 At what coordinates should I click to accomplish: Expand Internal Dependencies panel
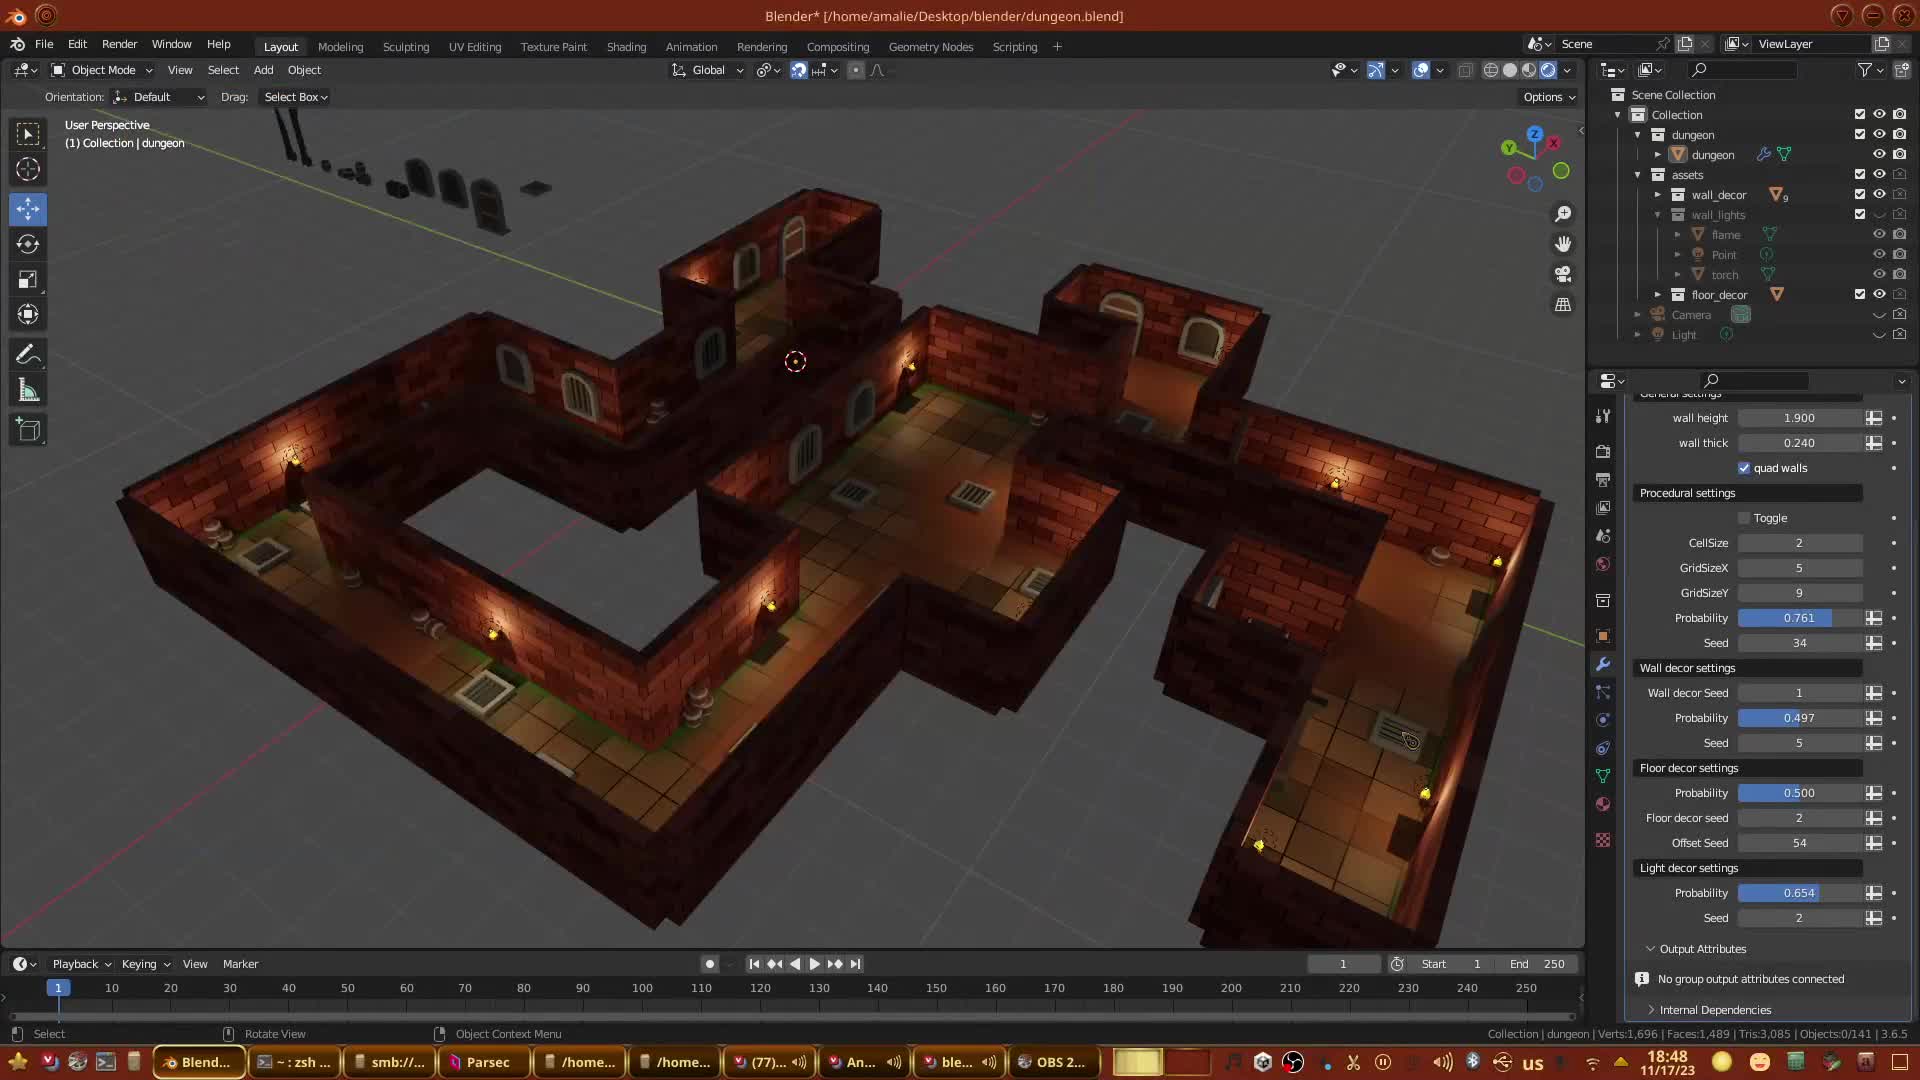[1714, 1010]
